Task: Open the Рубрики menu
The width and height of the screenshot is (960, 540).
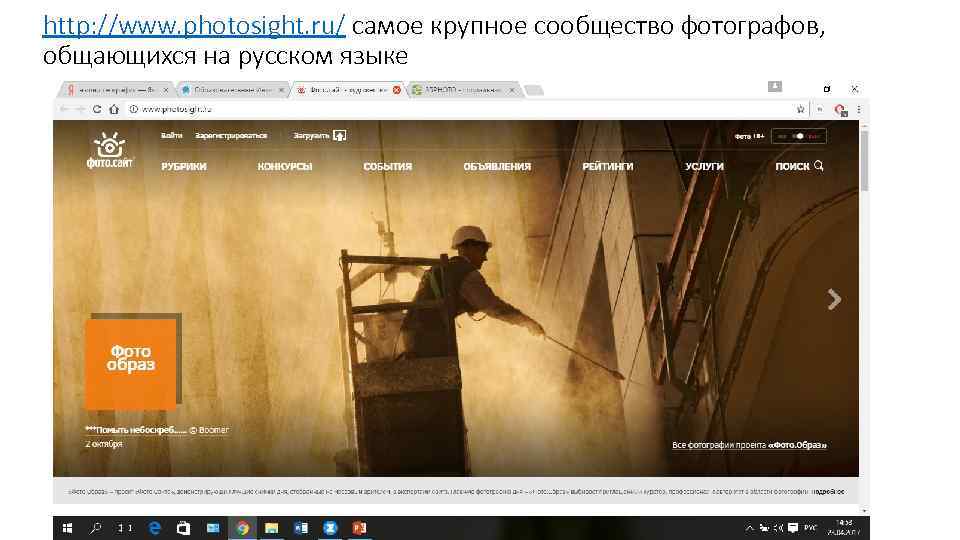Action: 184,167
